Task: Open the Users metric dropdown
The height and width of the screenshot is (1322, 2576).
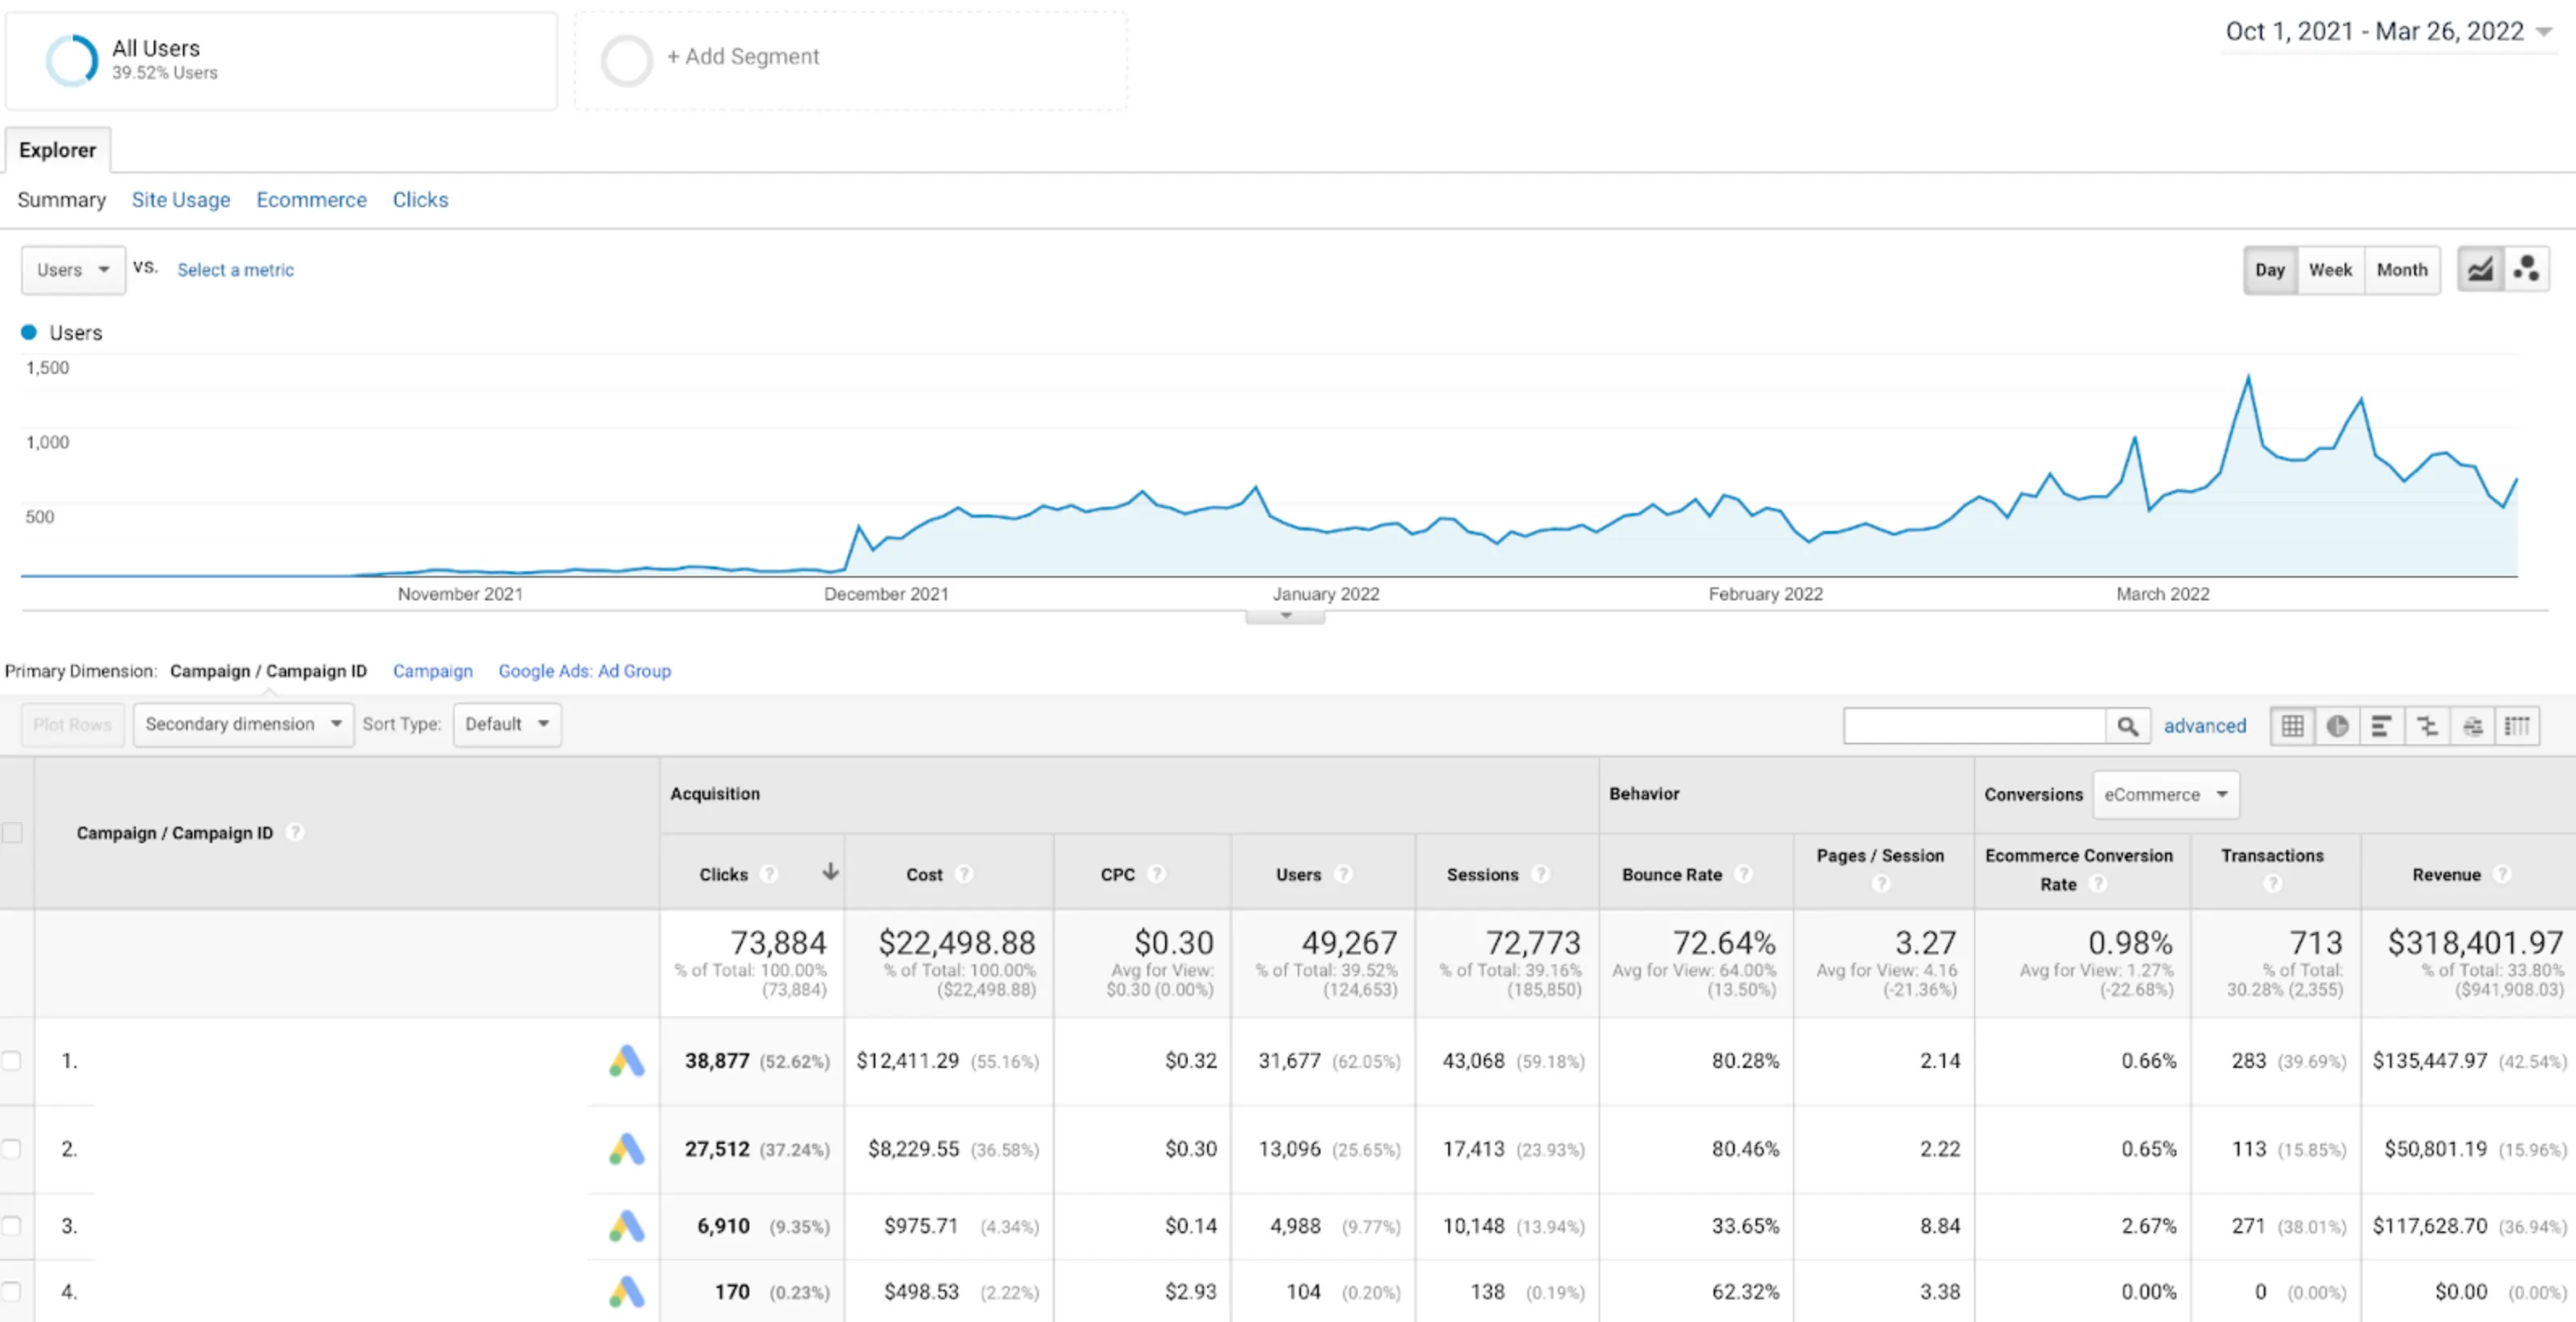Action: click(73, 270)
